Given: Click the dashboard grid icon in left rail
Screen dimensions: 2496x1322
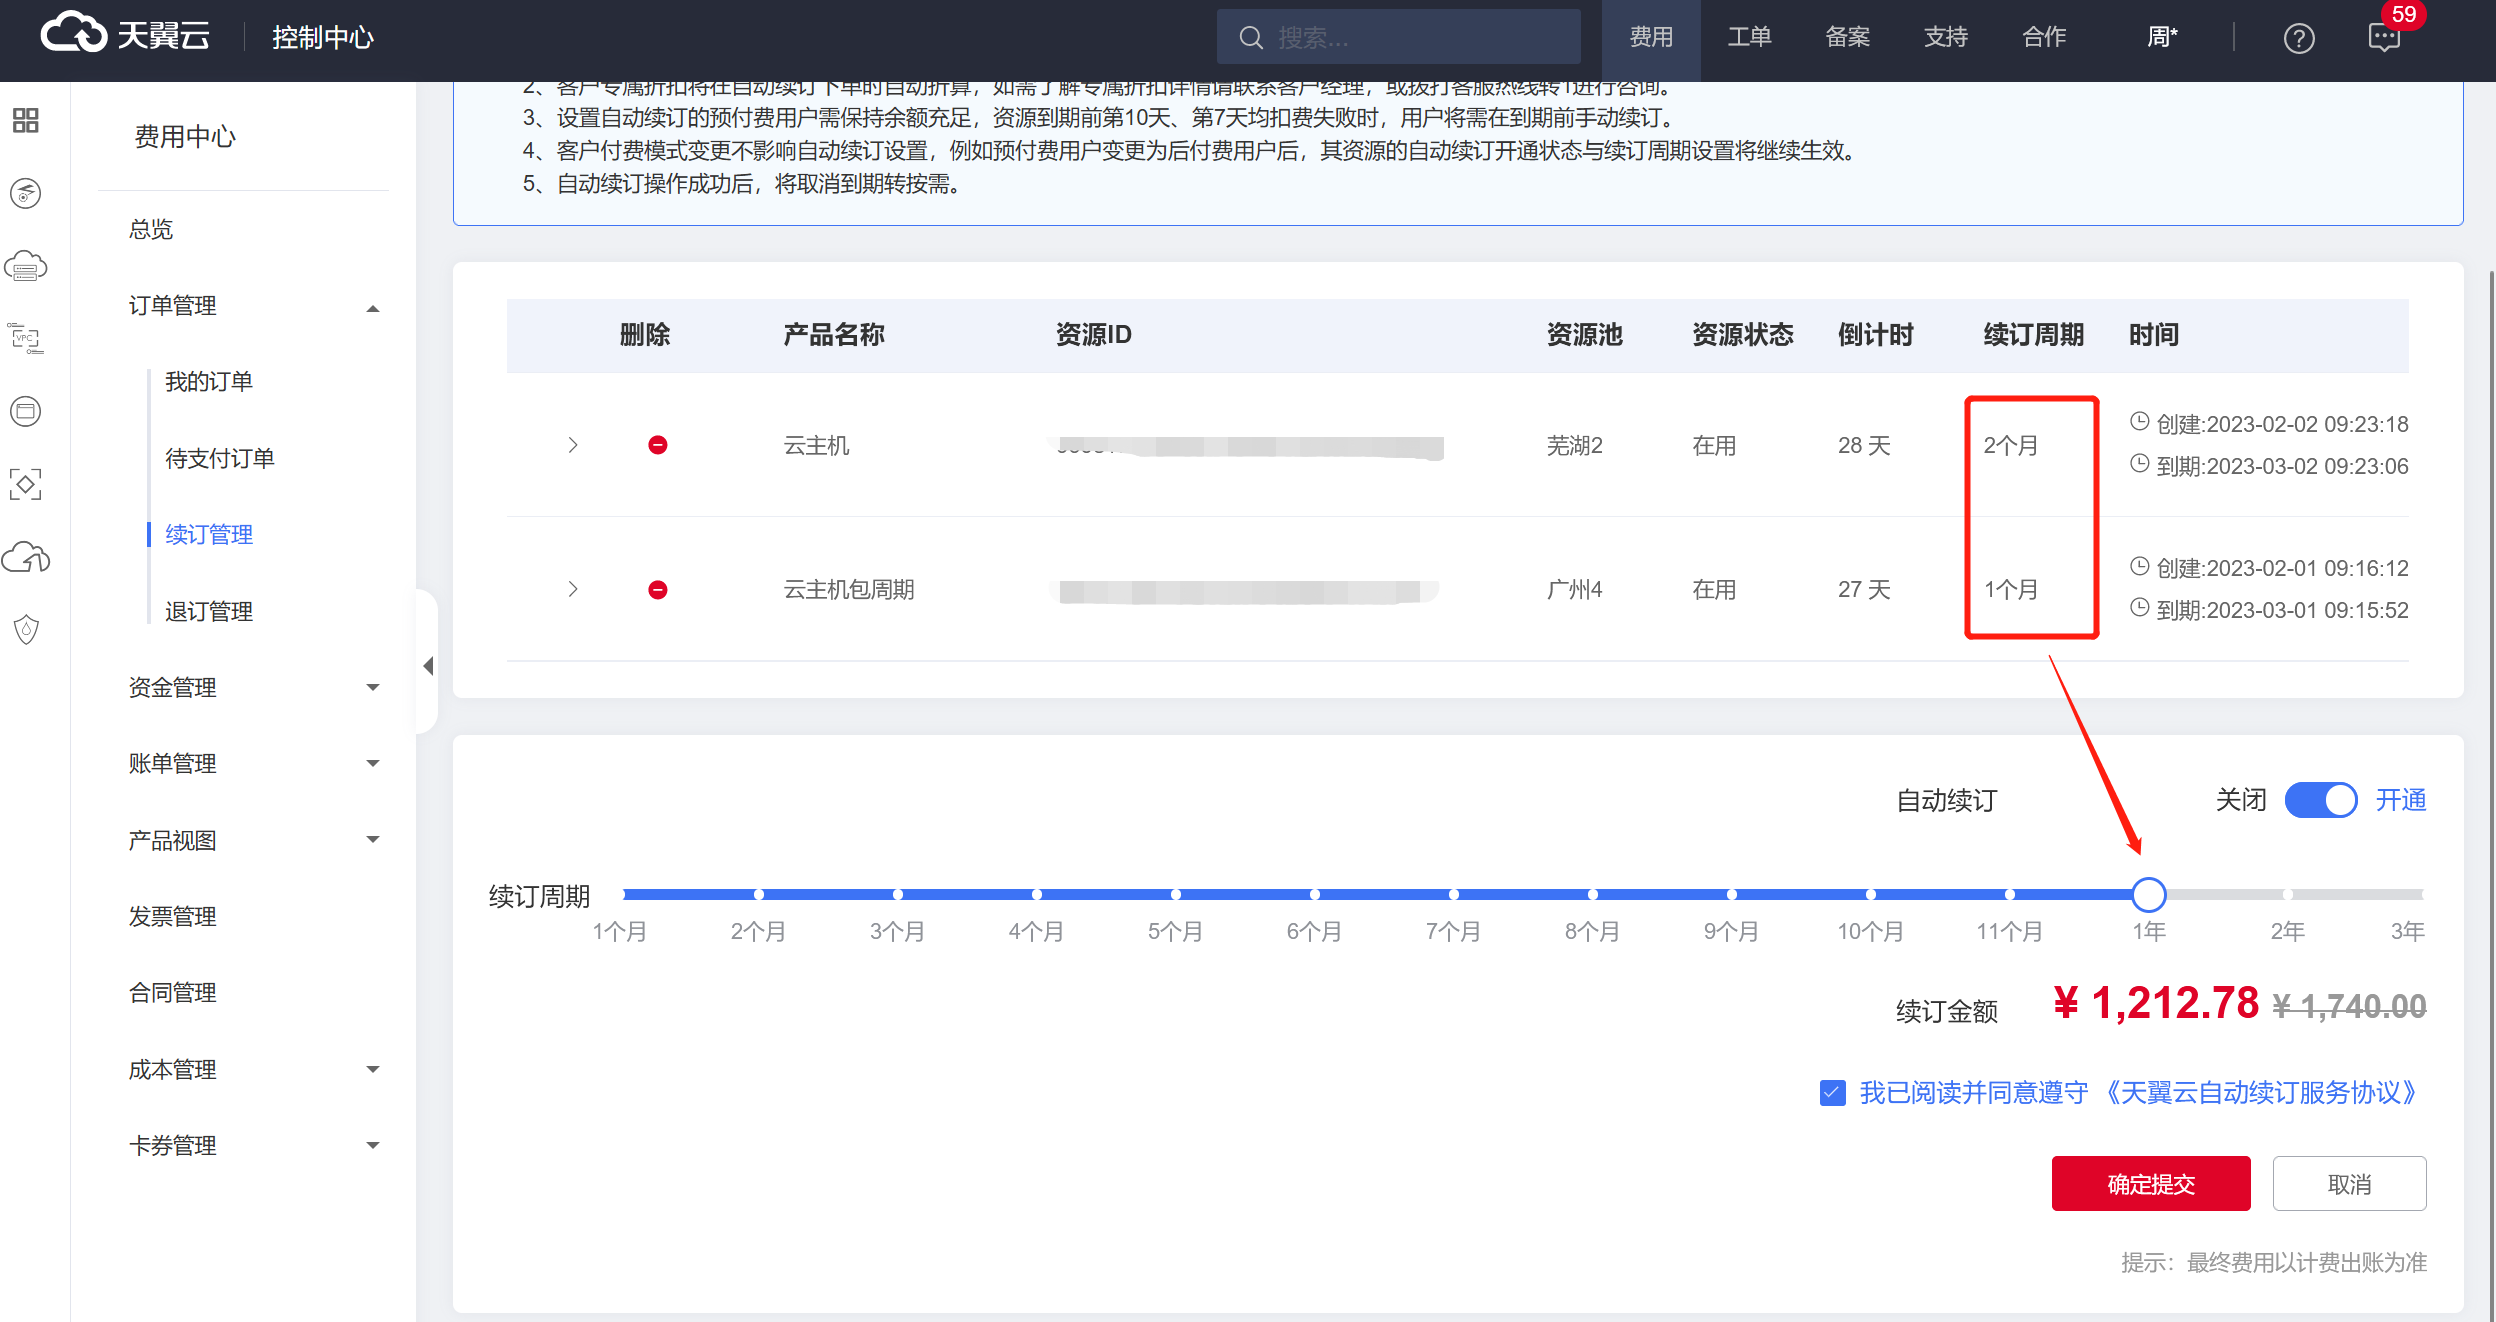Looking at the screenshot, I should (26, 121).
